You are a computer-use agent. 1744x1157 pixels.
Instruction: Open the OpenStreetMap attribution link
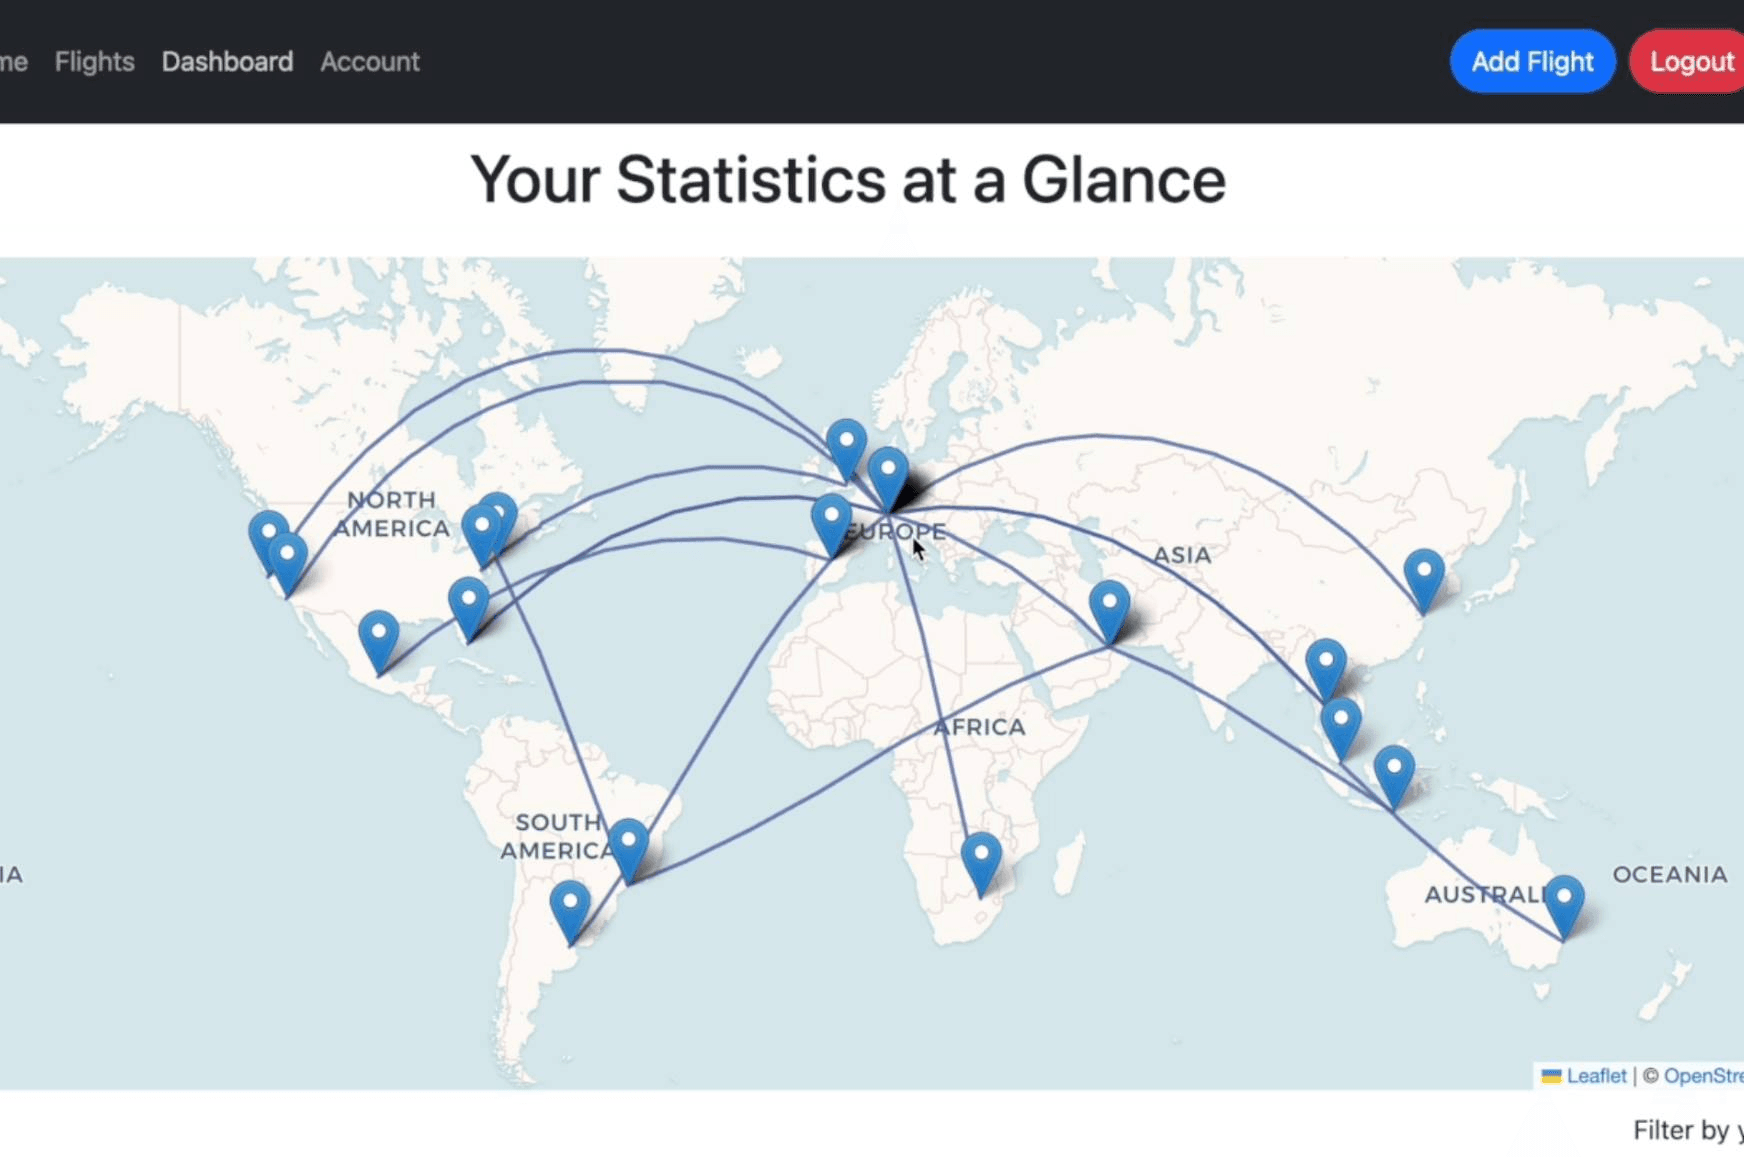pos(1703,1076)
